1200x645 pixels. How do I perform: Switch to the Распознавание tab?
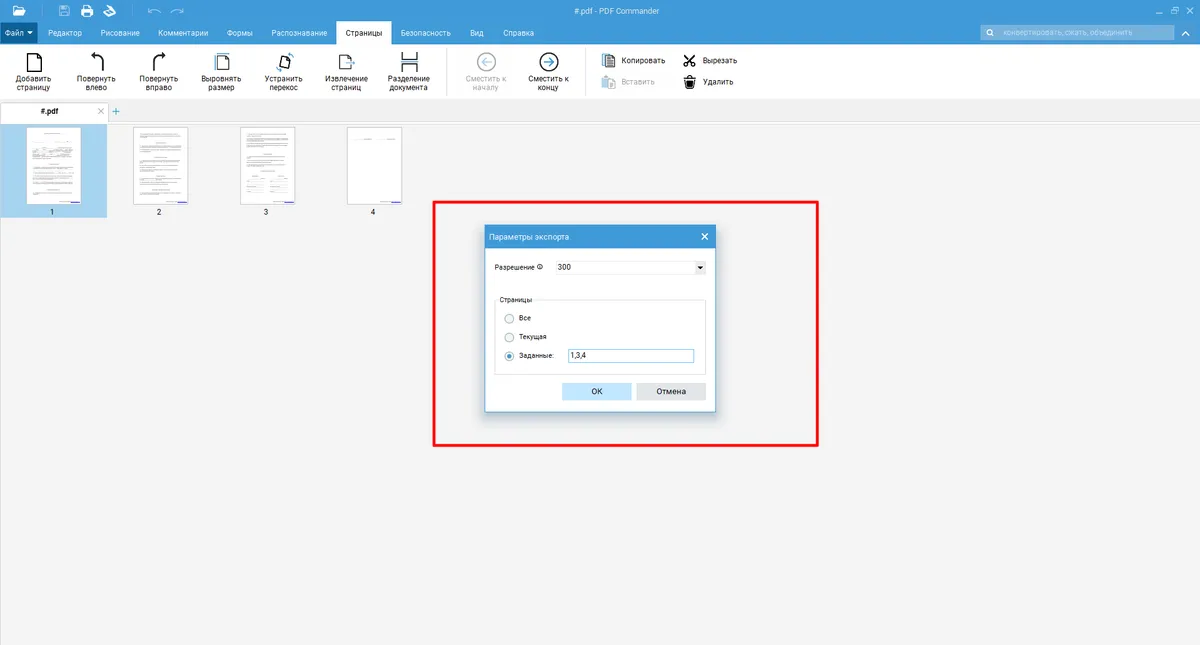click(x=299, y=33)
